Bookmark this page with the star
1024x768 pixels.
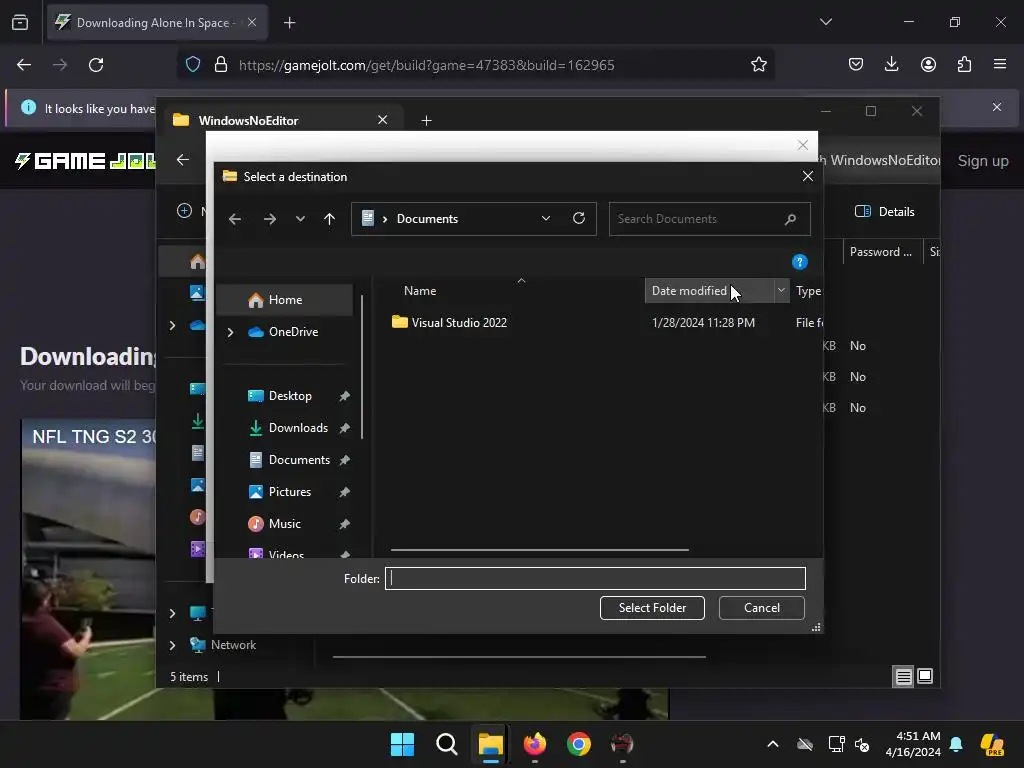tap(758, 65)
